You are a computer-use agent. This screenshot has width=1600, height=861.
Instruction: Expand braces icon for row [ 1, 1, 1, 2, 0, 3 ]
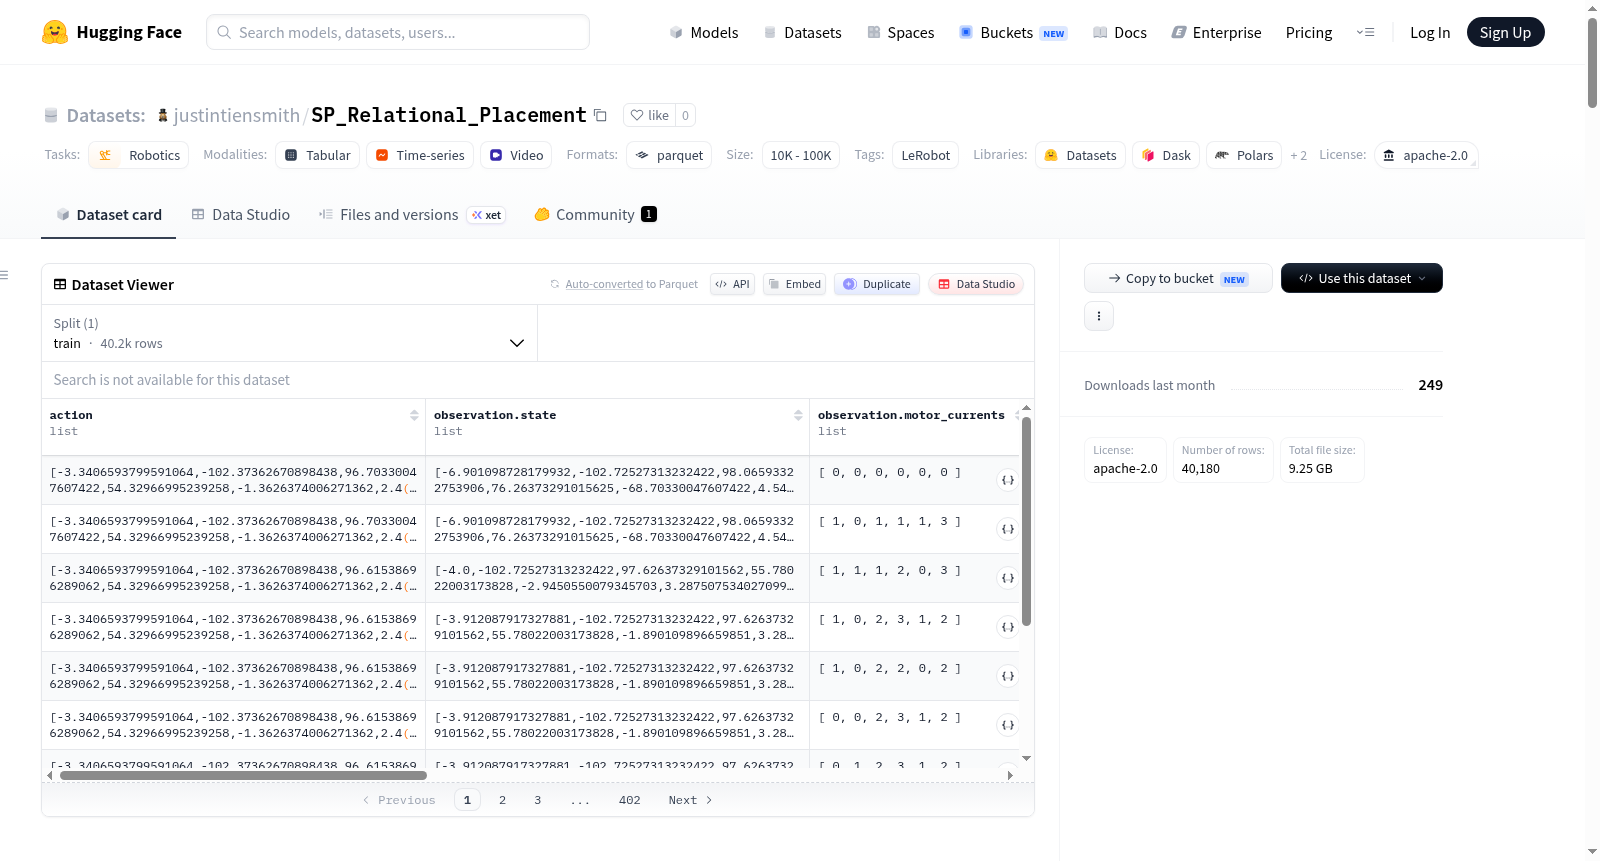1008,578
